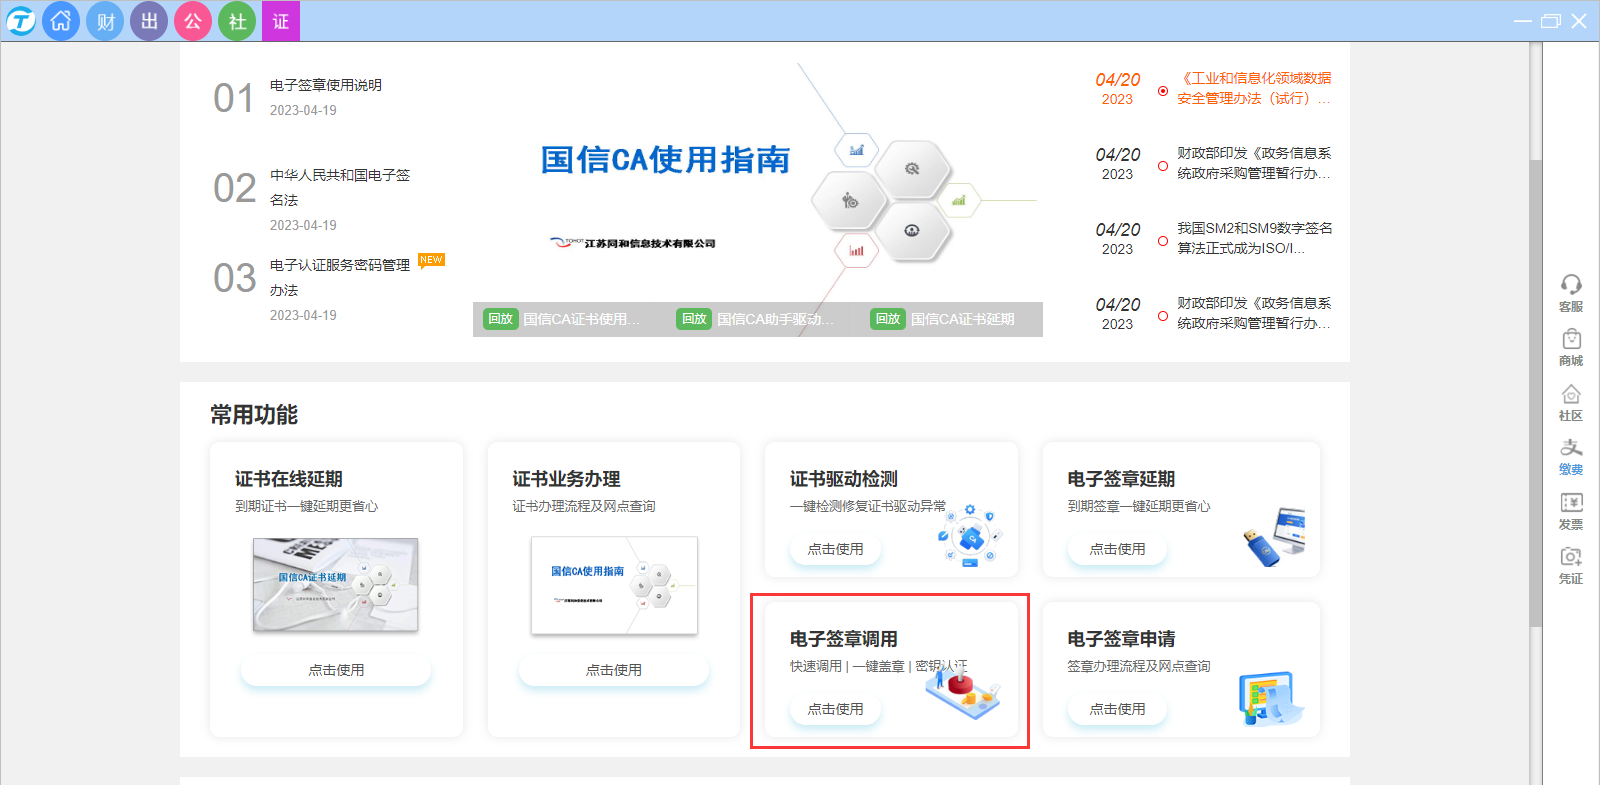1600x785 pixels.
Task: Click 点击使用 under 电子签章调用
Action: pyautogui.click(x=835, y=709)
